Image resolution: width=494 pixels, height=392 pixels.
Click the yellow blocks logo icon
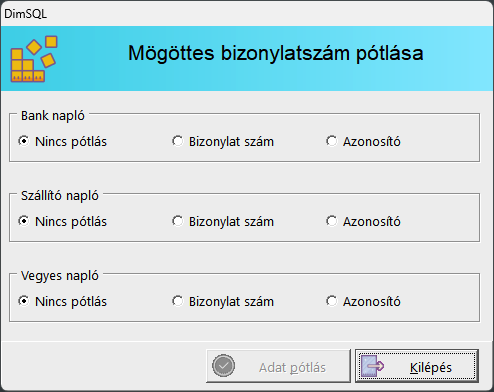[x=34, y=59]
